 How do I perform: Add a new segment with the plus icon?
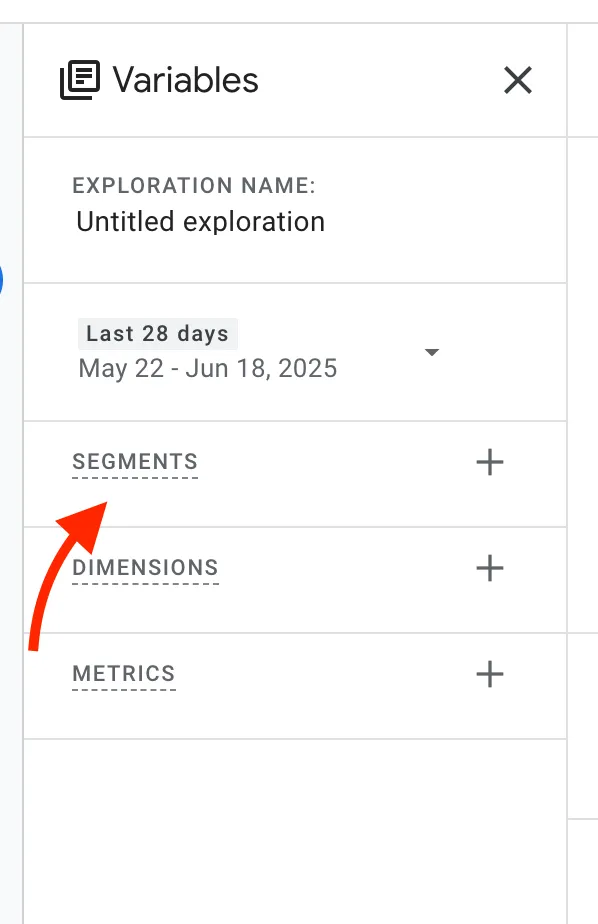[490, 462]
